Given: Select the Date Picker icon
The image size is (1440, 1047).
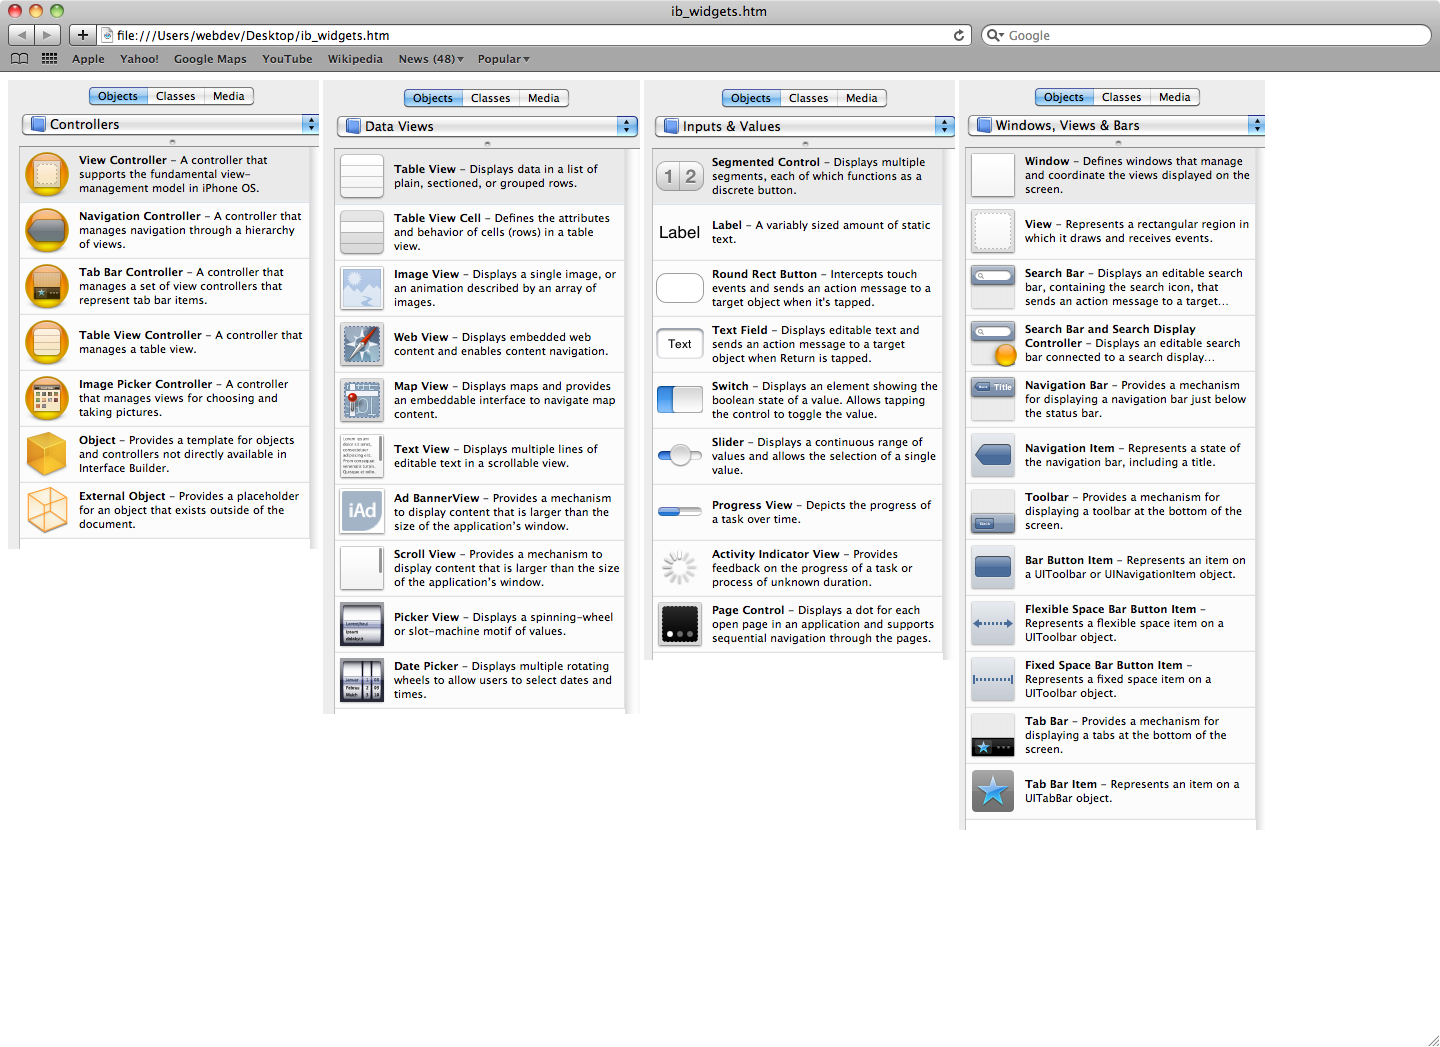Looking at the screenshot, I should 361,680.
